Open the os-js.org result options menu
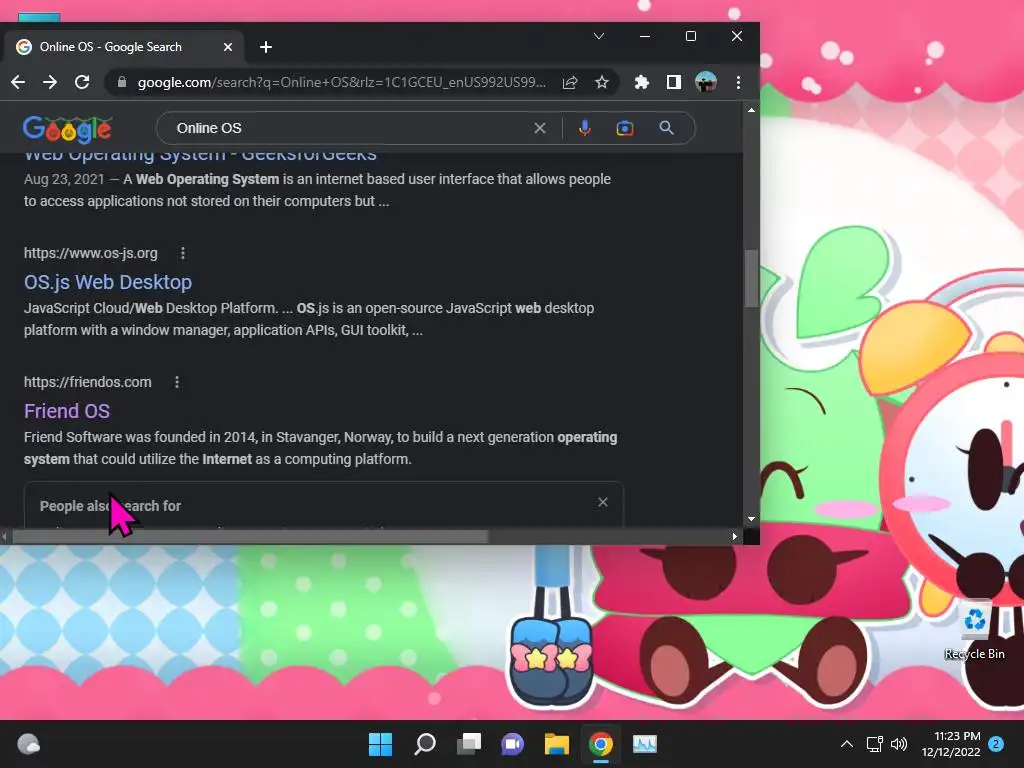1024x768 pixels. 183,253
